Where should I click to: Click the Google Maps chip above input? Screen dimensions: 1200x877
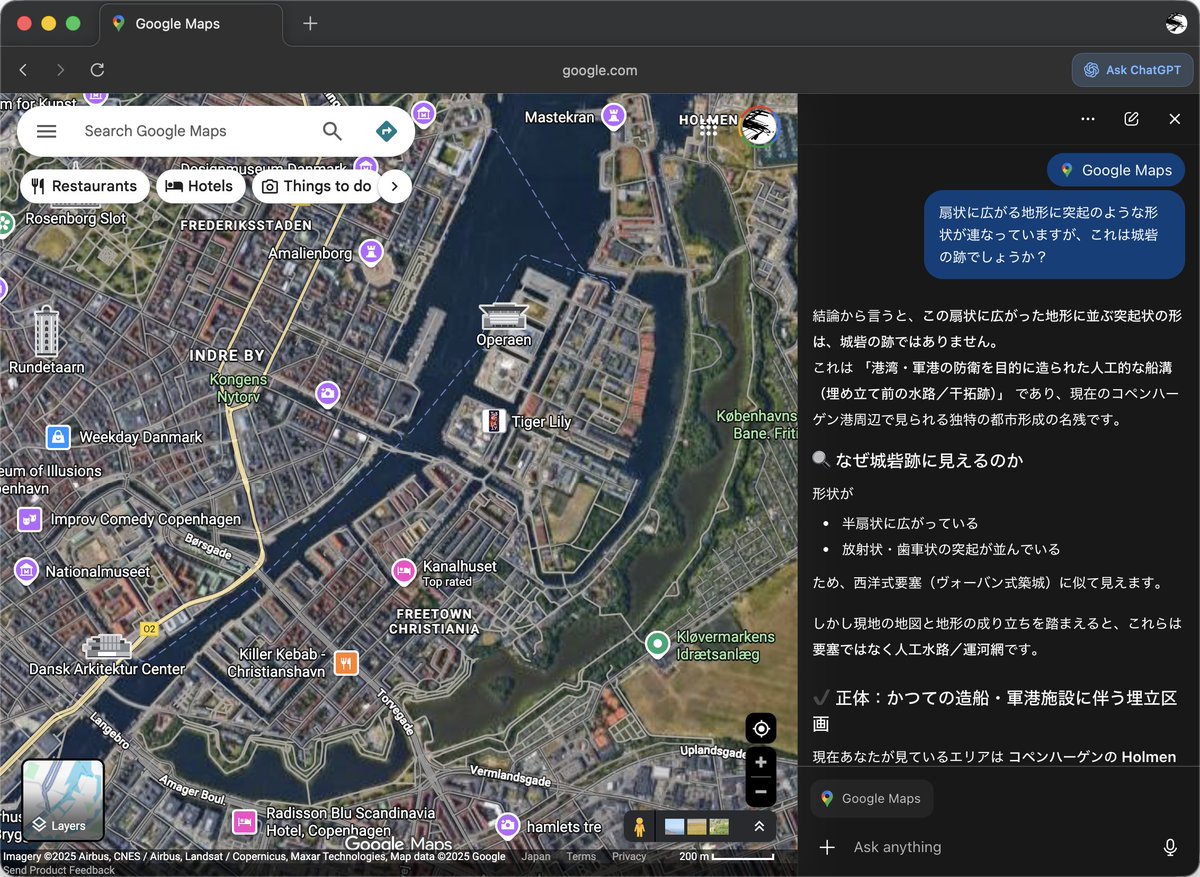click(x=871, y=798)
